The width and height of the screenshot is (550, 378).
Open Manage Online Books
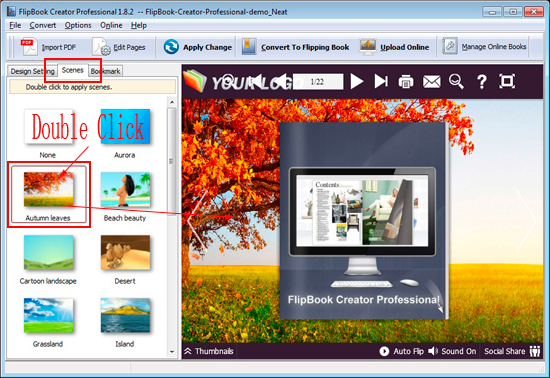484,47
